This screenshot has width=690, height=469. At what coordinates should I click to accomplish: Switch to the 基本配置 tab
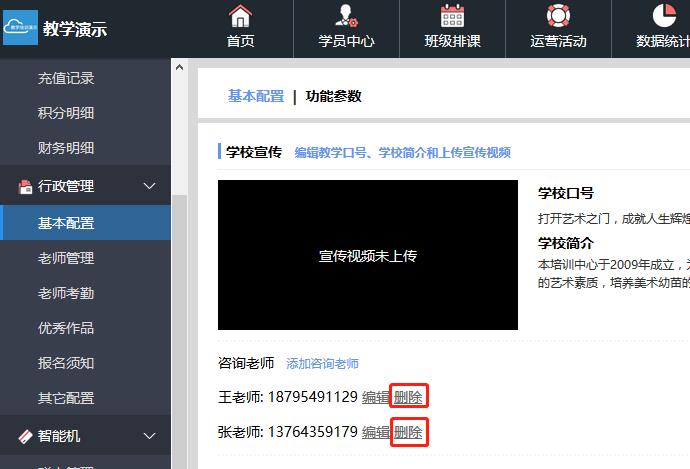256,96
